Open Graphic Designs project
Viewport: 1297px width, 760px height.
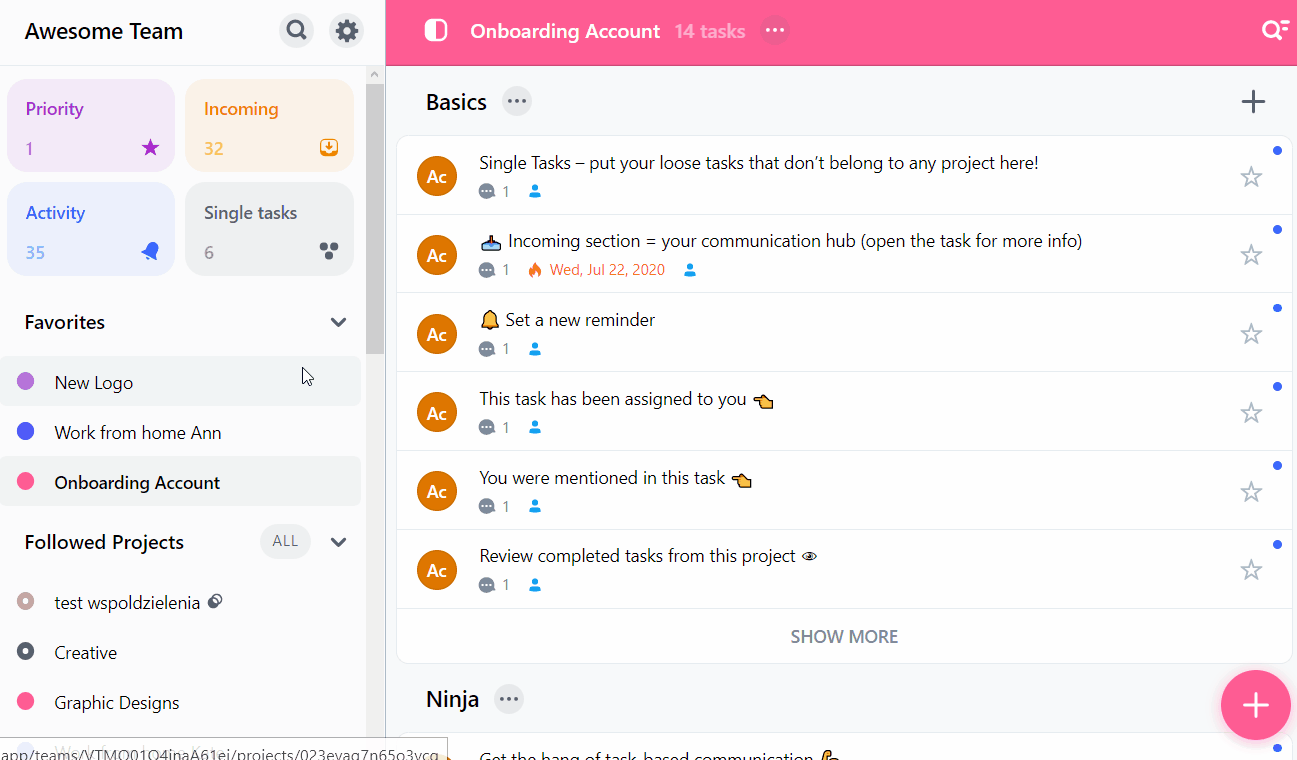180,702
